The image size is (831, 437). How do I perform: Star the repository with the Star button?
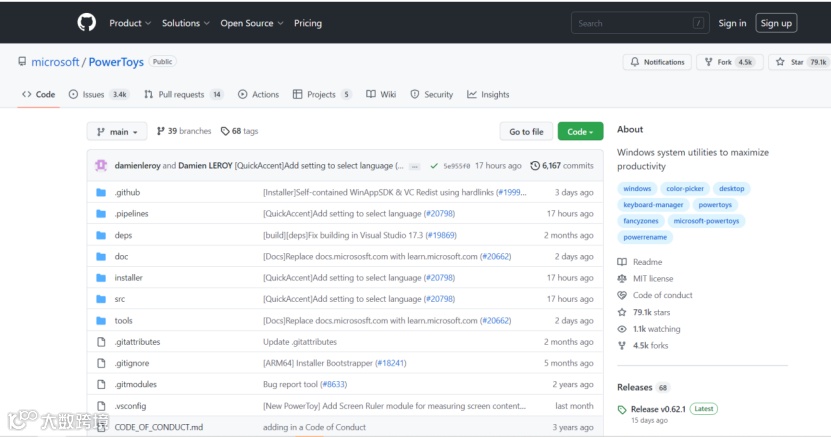coord(800,62)
